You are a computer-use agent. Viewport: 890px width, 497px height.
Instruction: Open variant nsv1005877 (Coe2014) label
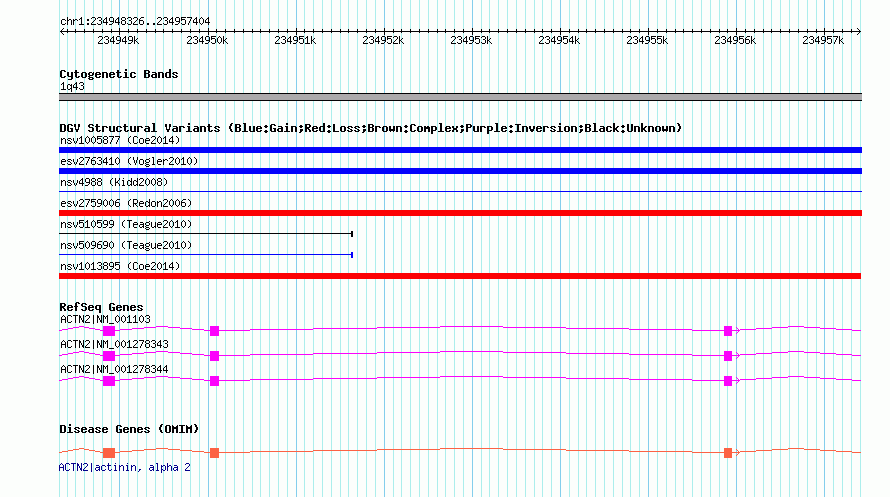pyautogui.click(x=120, y=140)
